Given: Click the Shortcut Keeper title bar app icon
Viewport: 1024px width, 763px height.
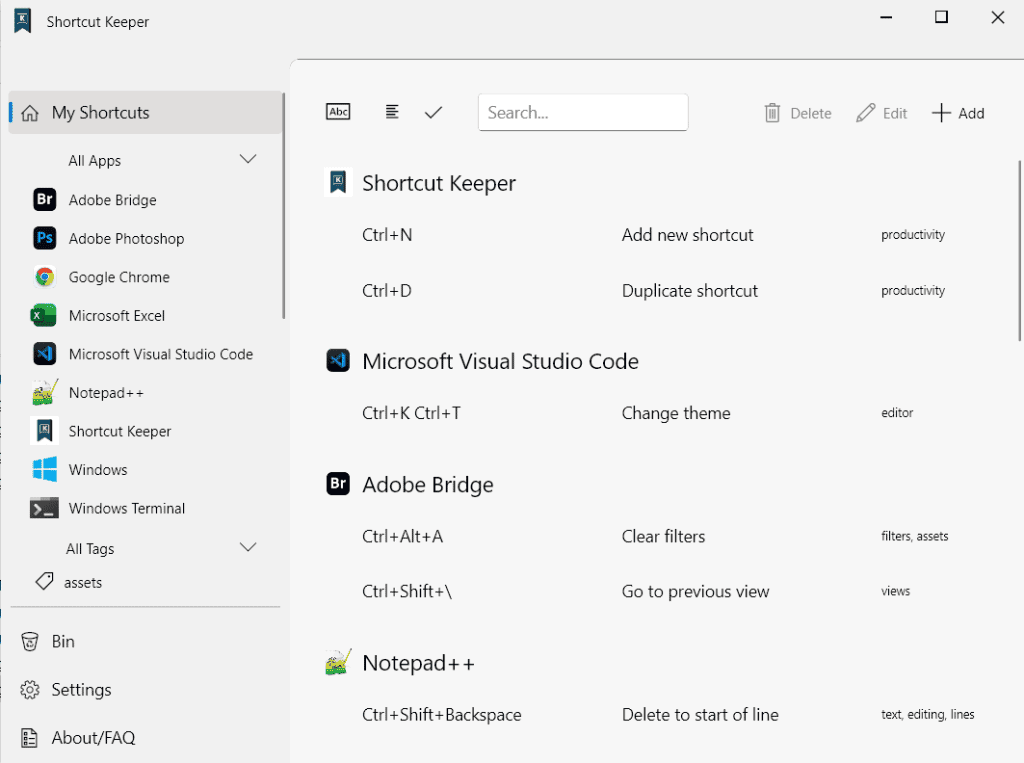Looking at the screenshot, I should 23,21.
